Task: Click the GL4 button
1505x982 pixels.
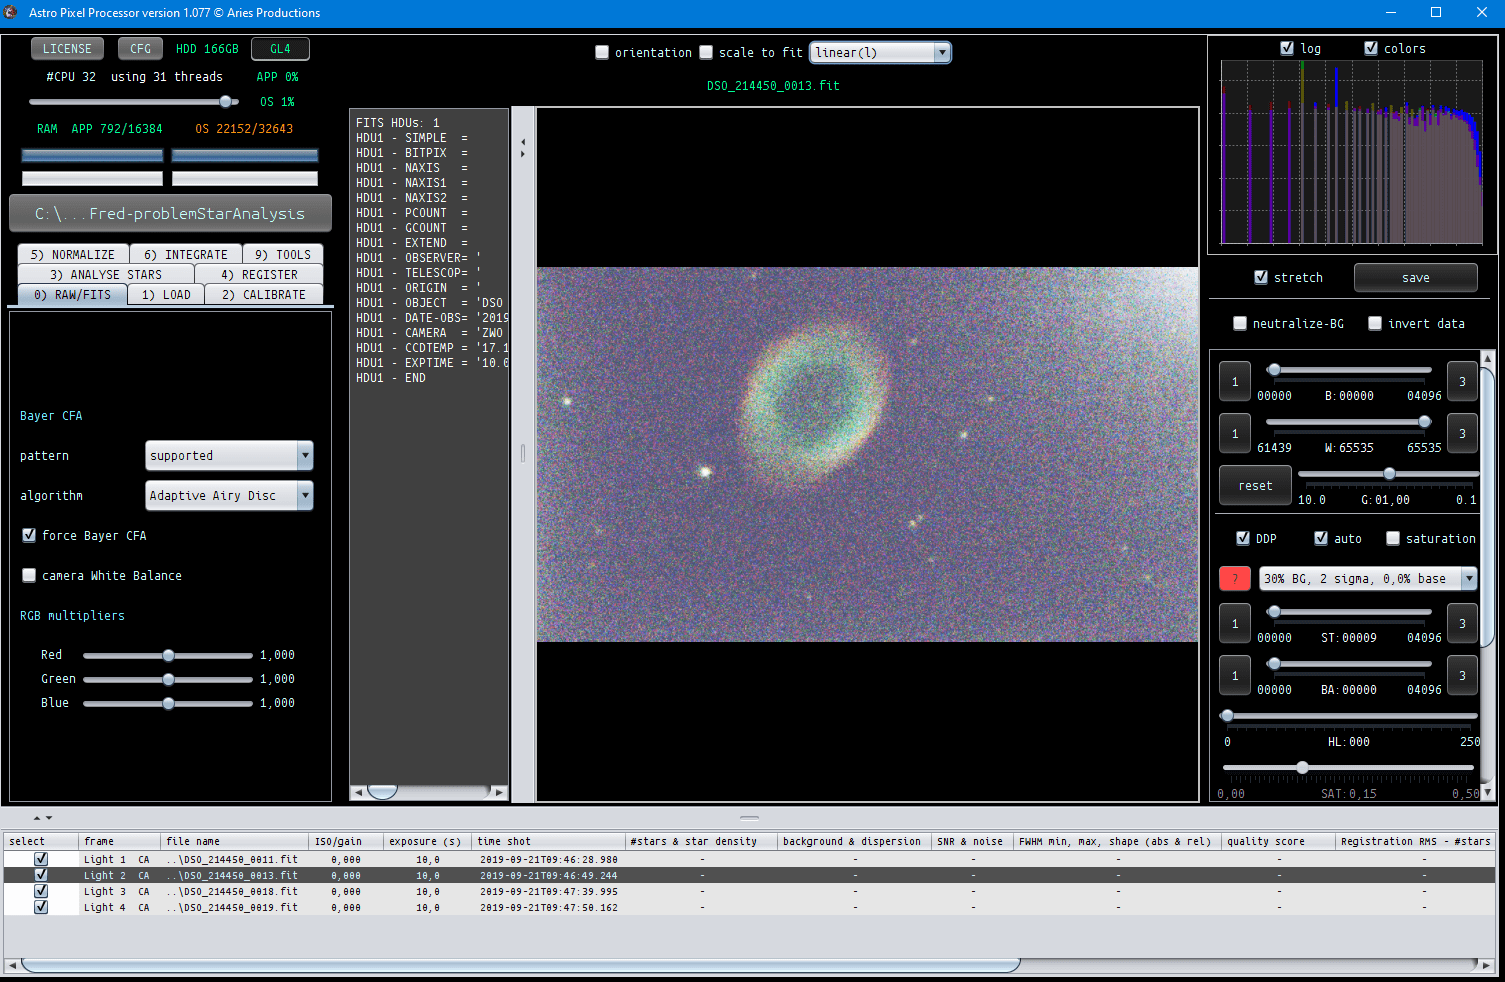Action: [280, 48]
